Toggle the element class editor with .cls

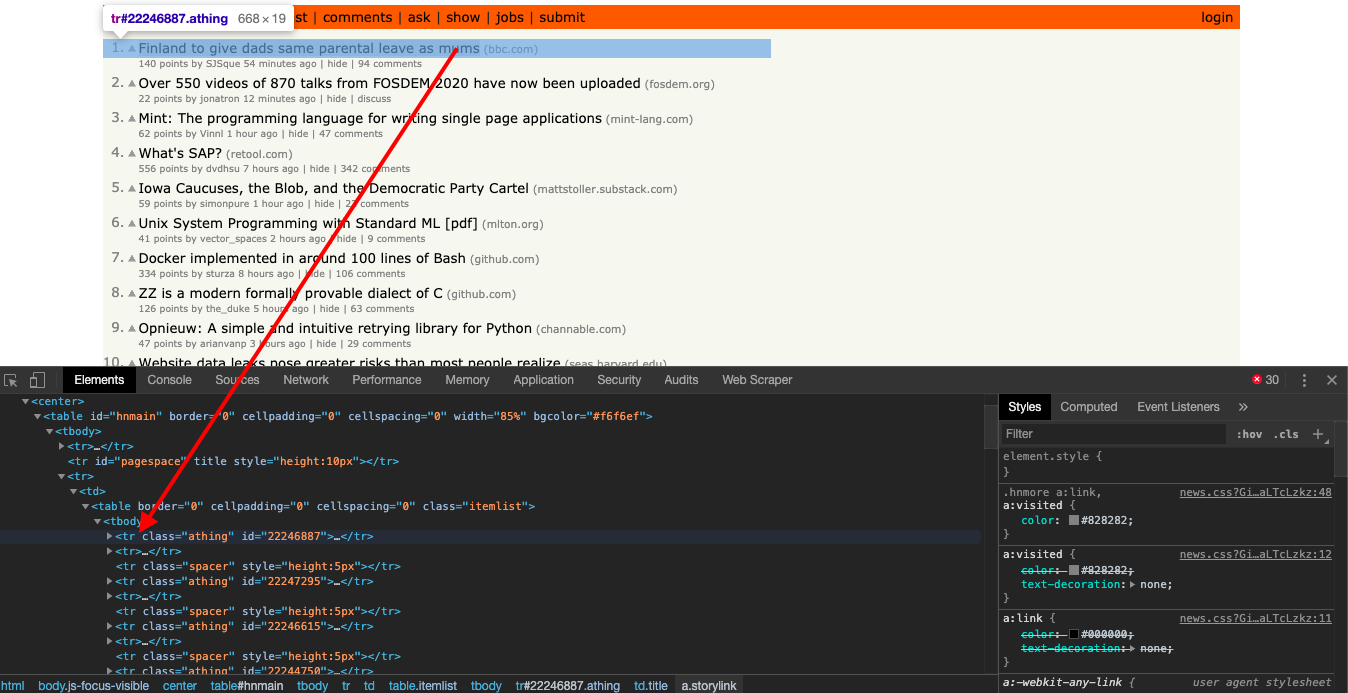coord(1287,433)
